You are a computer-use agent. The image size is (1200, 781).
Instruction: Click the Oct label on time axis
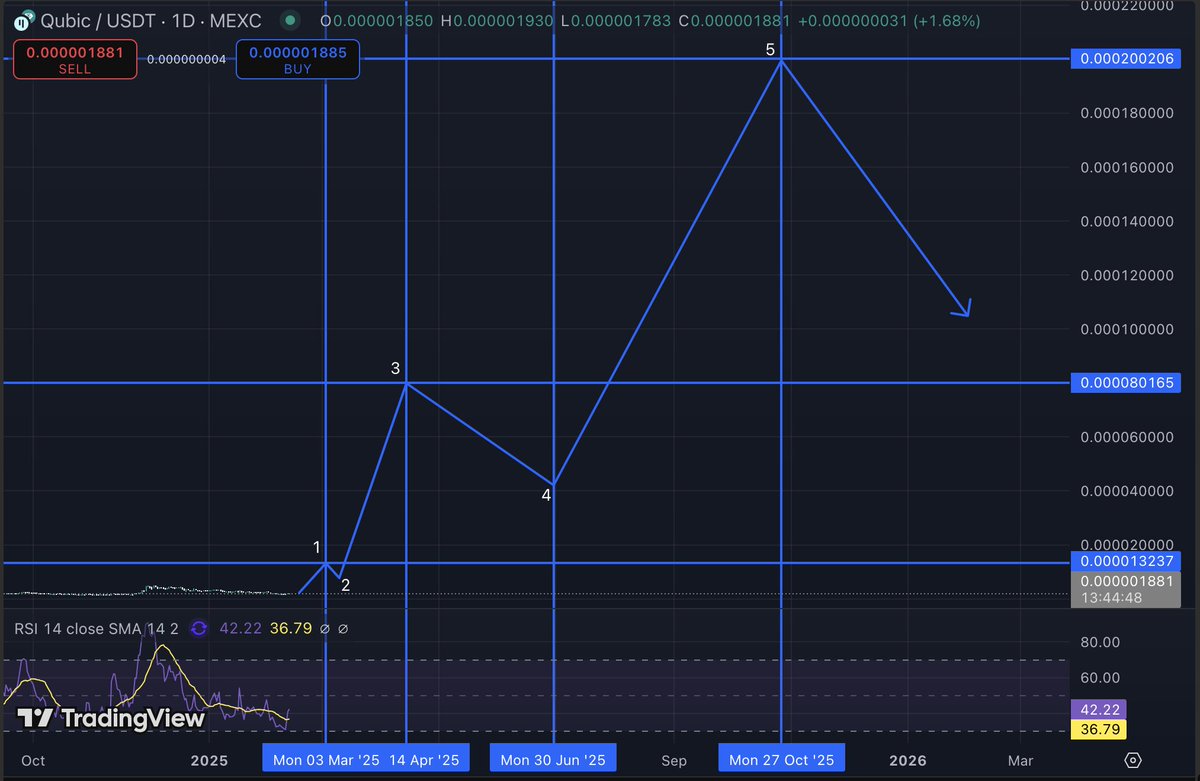pos(33,760)
